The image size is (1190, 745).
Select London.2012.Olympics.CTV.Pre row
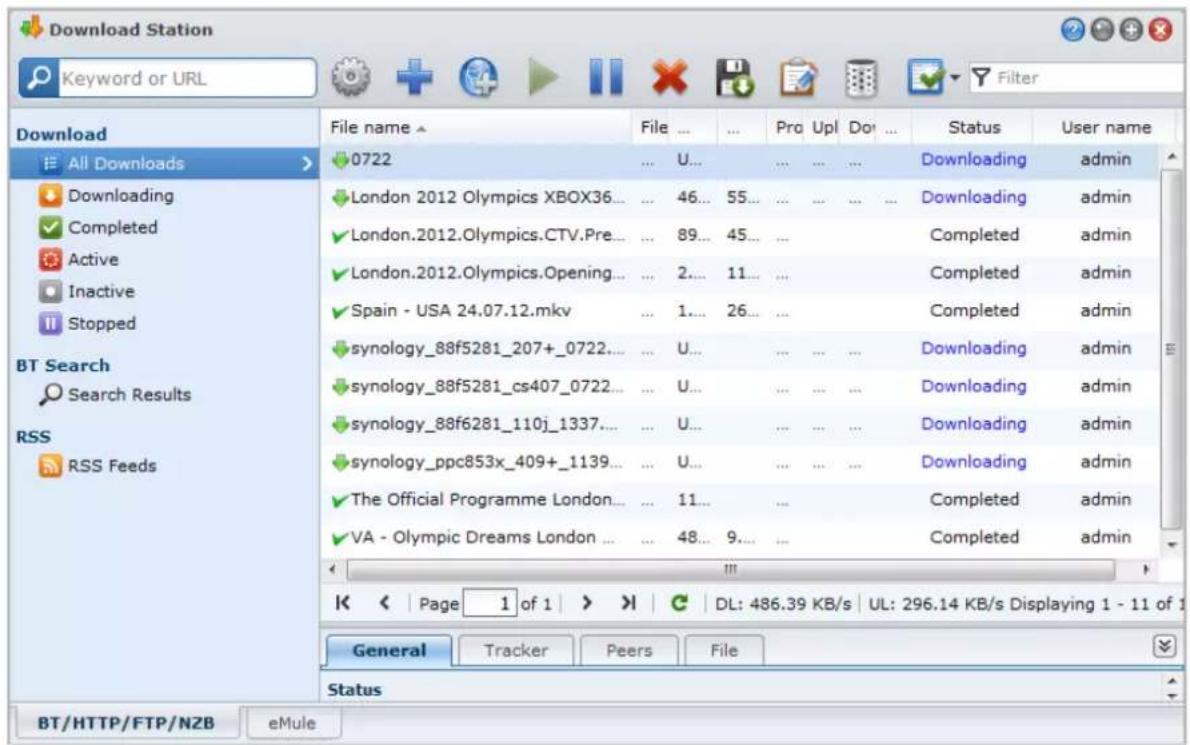point(740,235)
